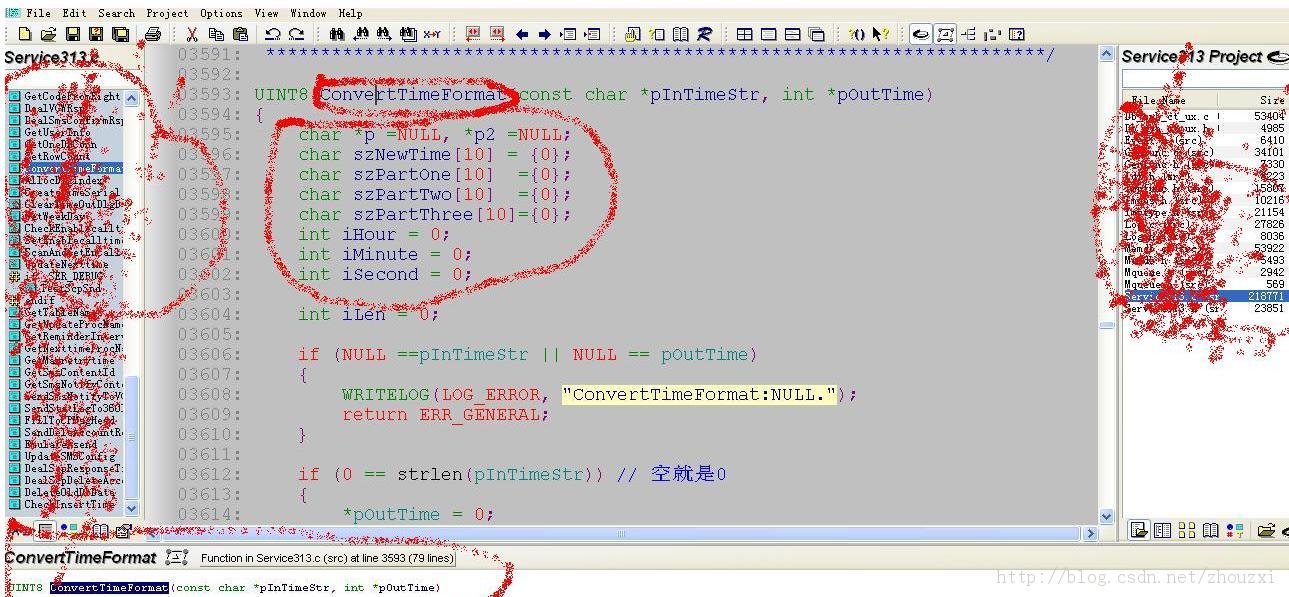Select ConvertTimeFormat in the symbol list
The height and width of the screenshot is (597, 1289).
pyautogui.click(x=66, y=168)
